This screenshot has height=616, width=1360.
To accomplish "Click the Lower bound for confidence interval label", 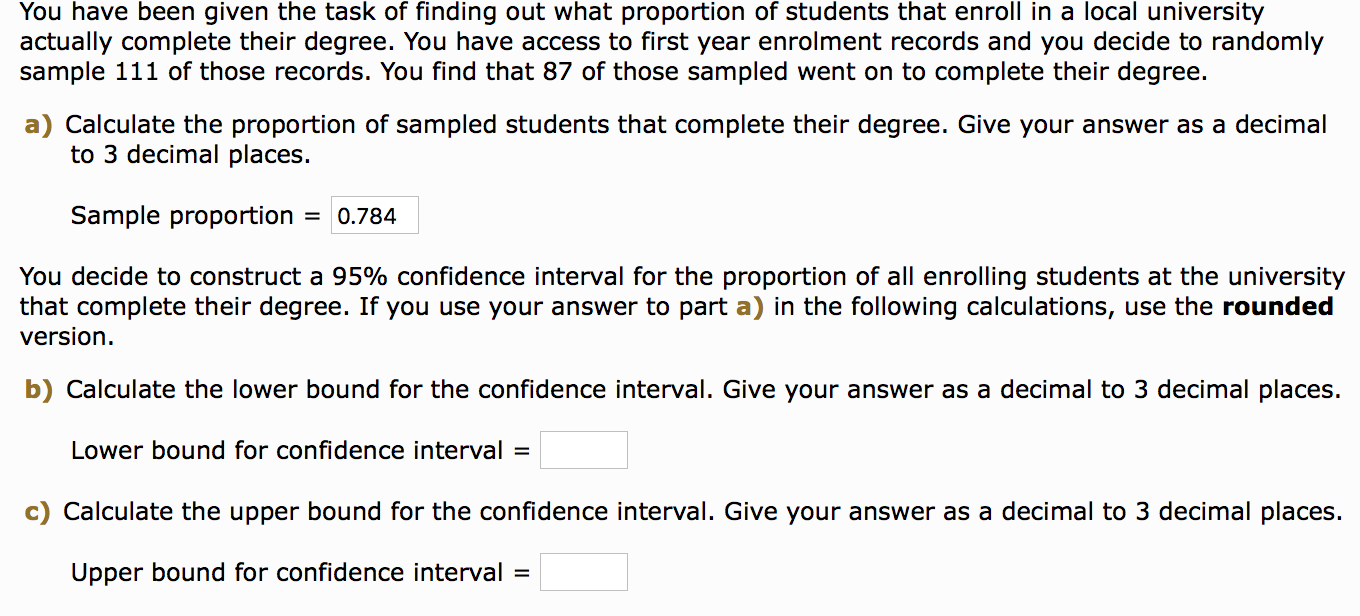I will coord(286,450).
